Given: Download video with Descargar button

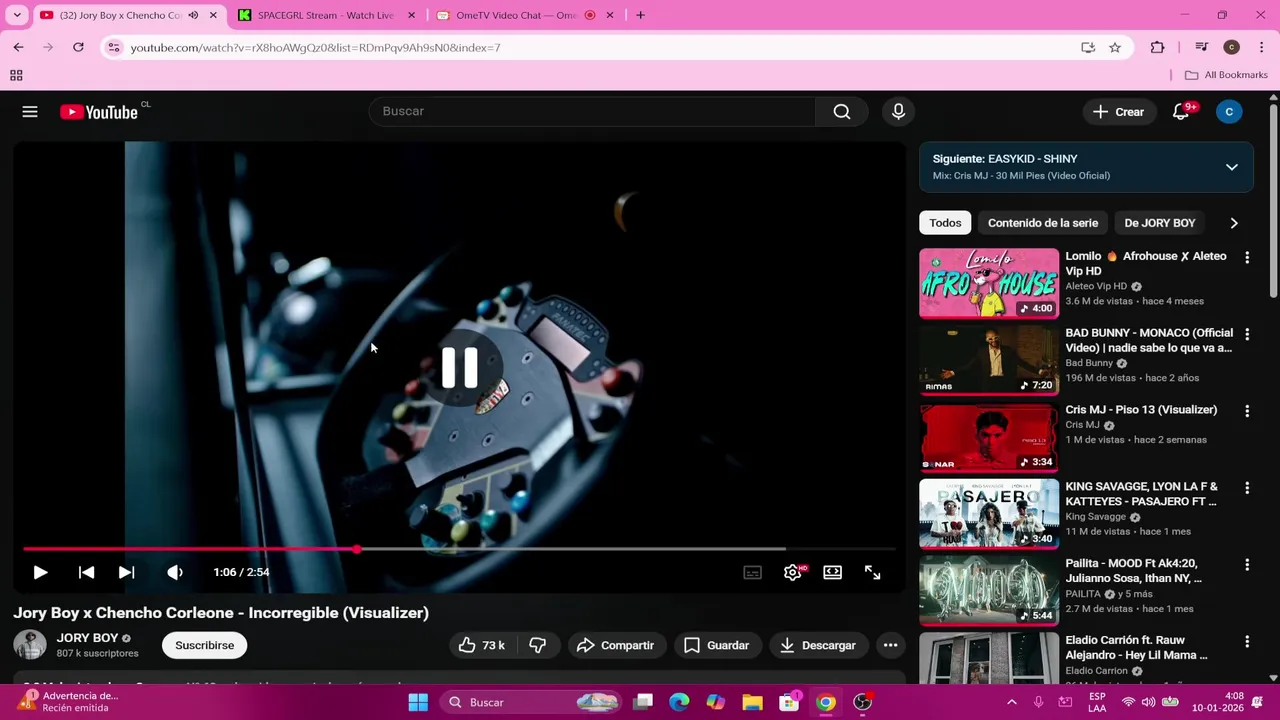Looking at the screenshot, I should pyautogui.click(x=818, y=645).
